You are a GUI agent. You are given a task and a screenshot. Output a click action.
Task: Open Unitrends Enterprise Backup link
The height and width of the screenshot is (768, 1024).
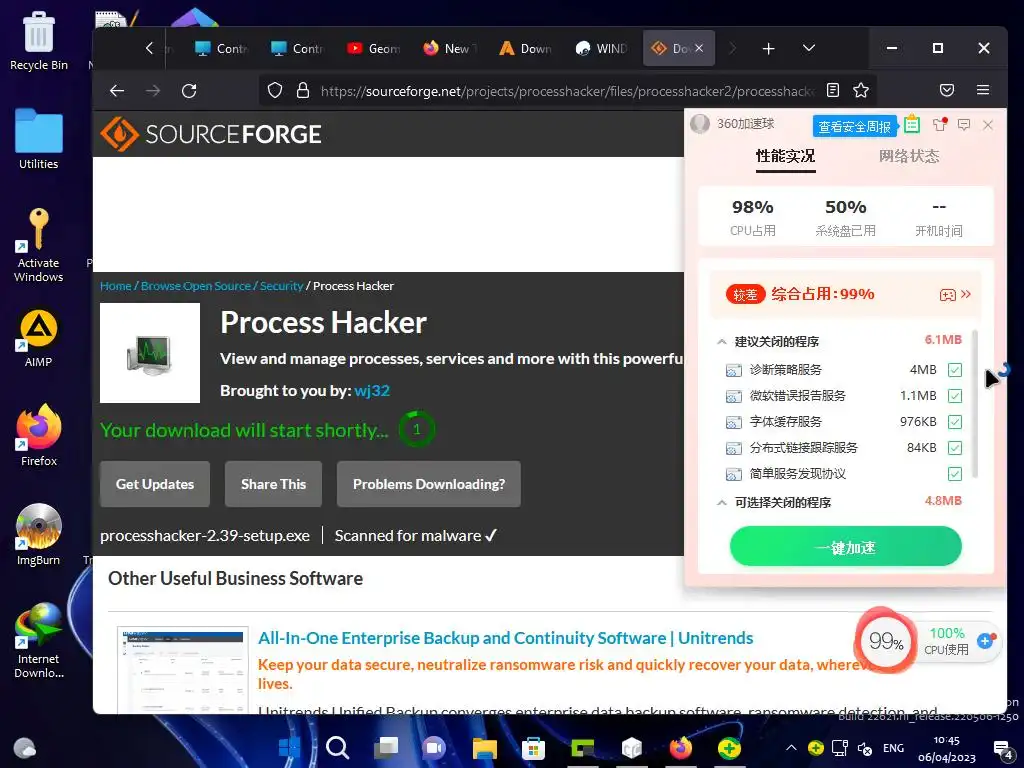505,638
